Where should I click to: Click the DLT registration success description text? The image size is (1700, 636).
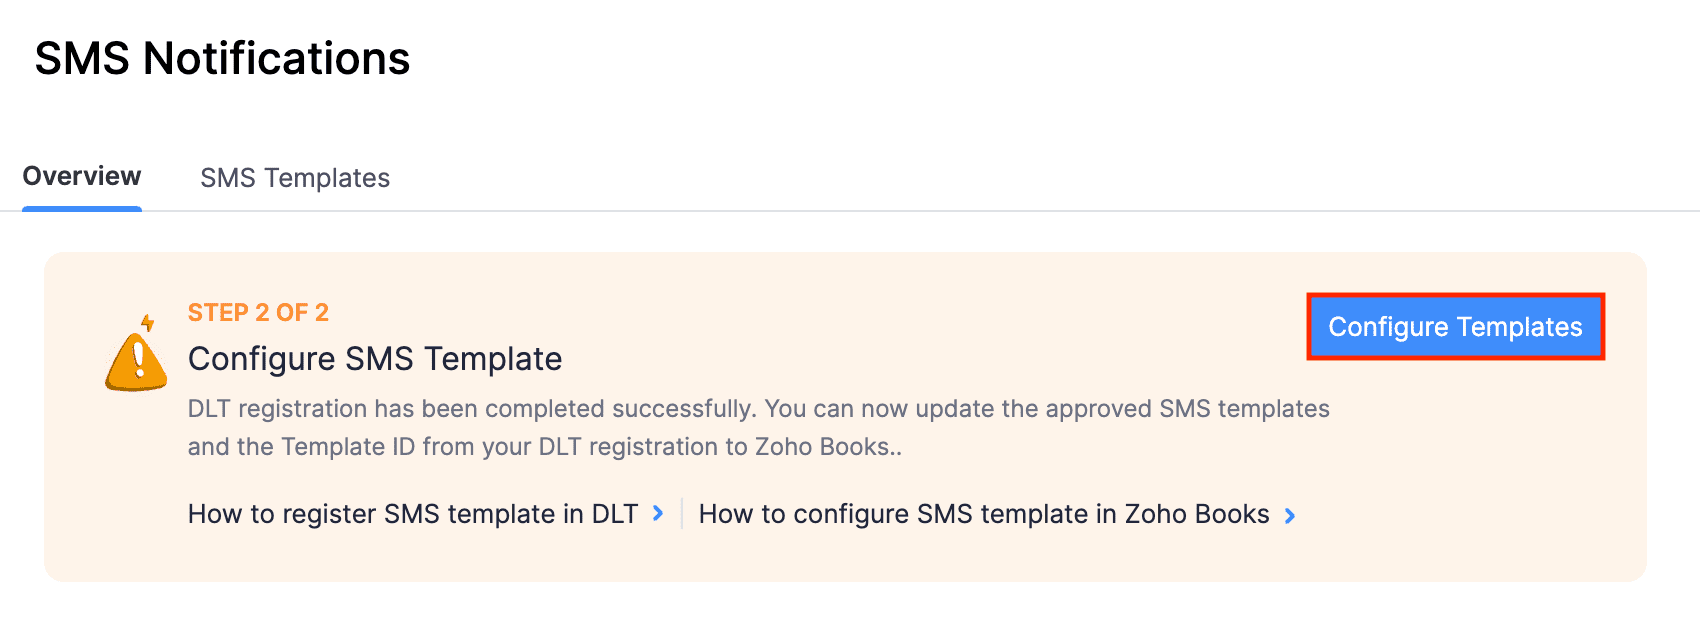tap(758, 427)
